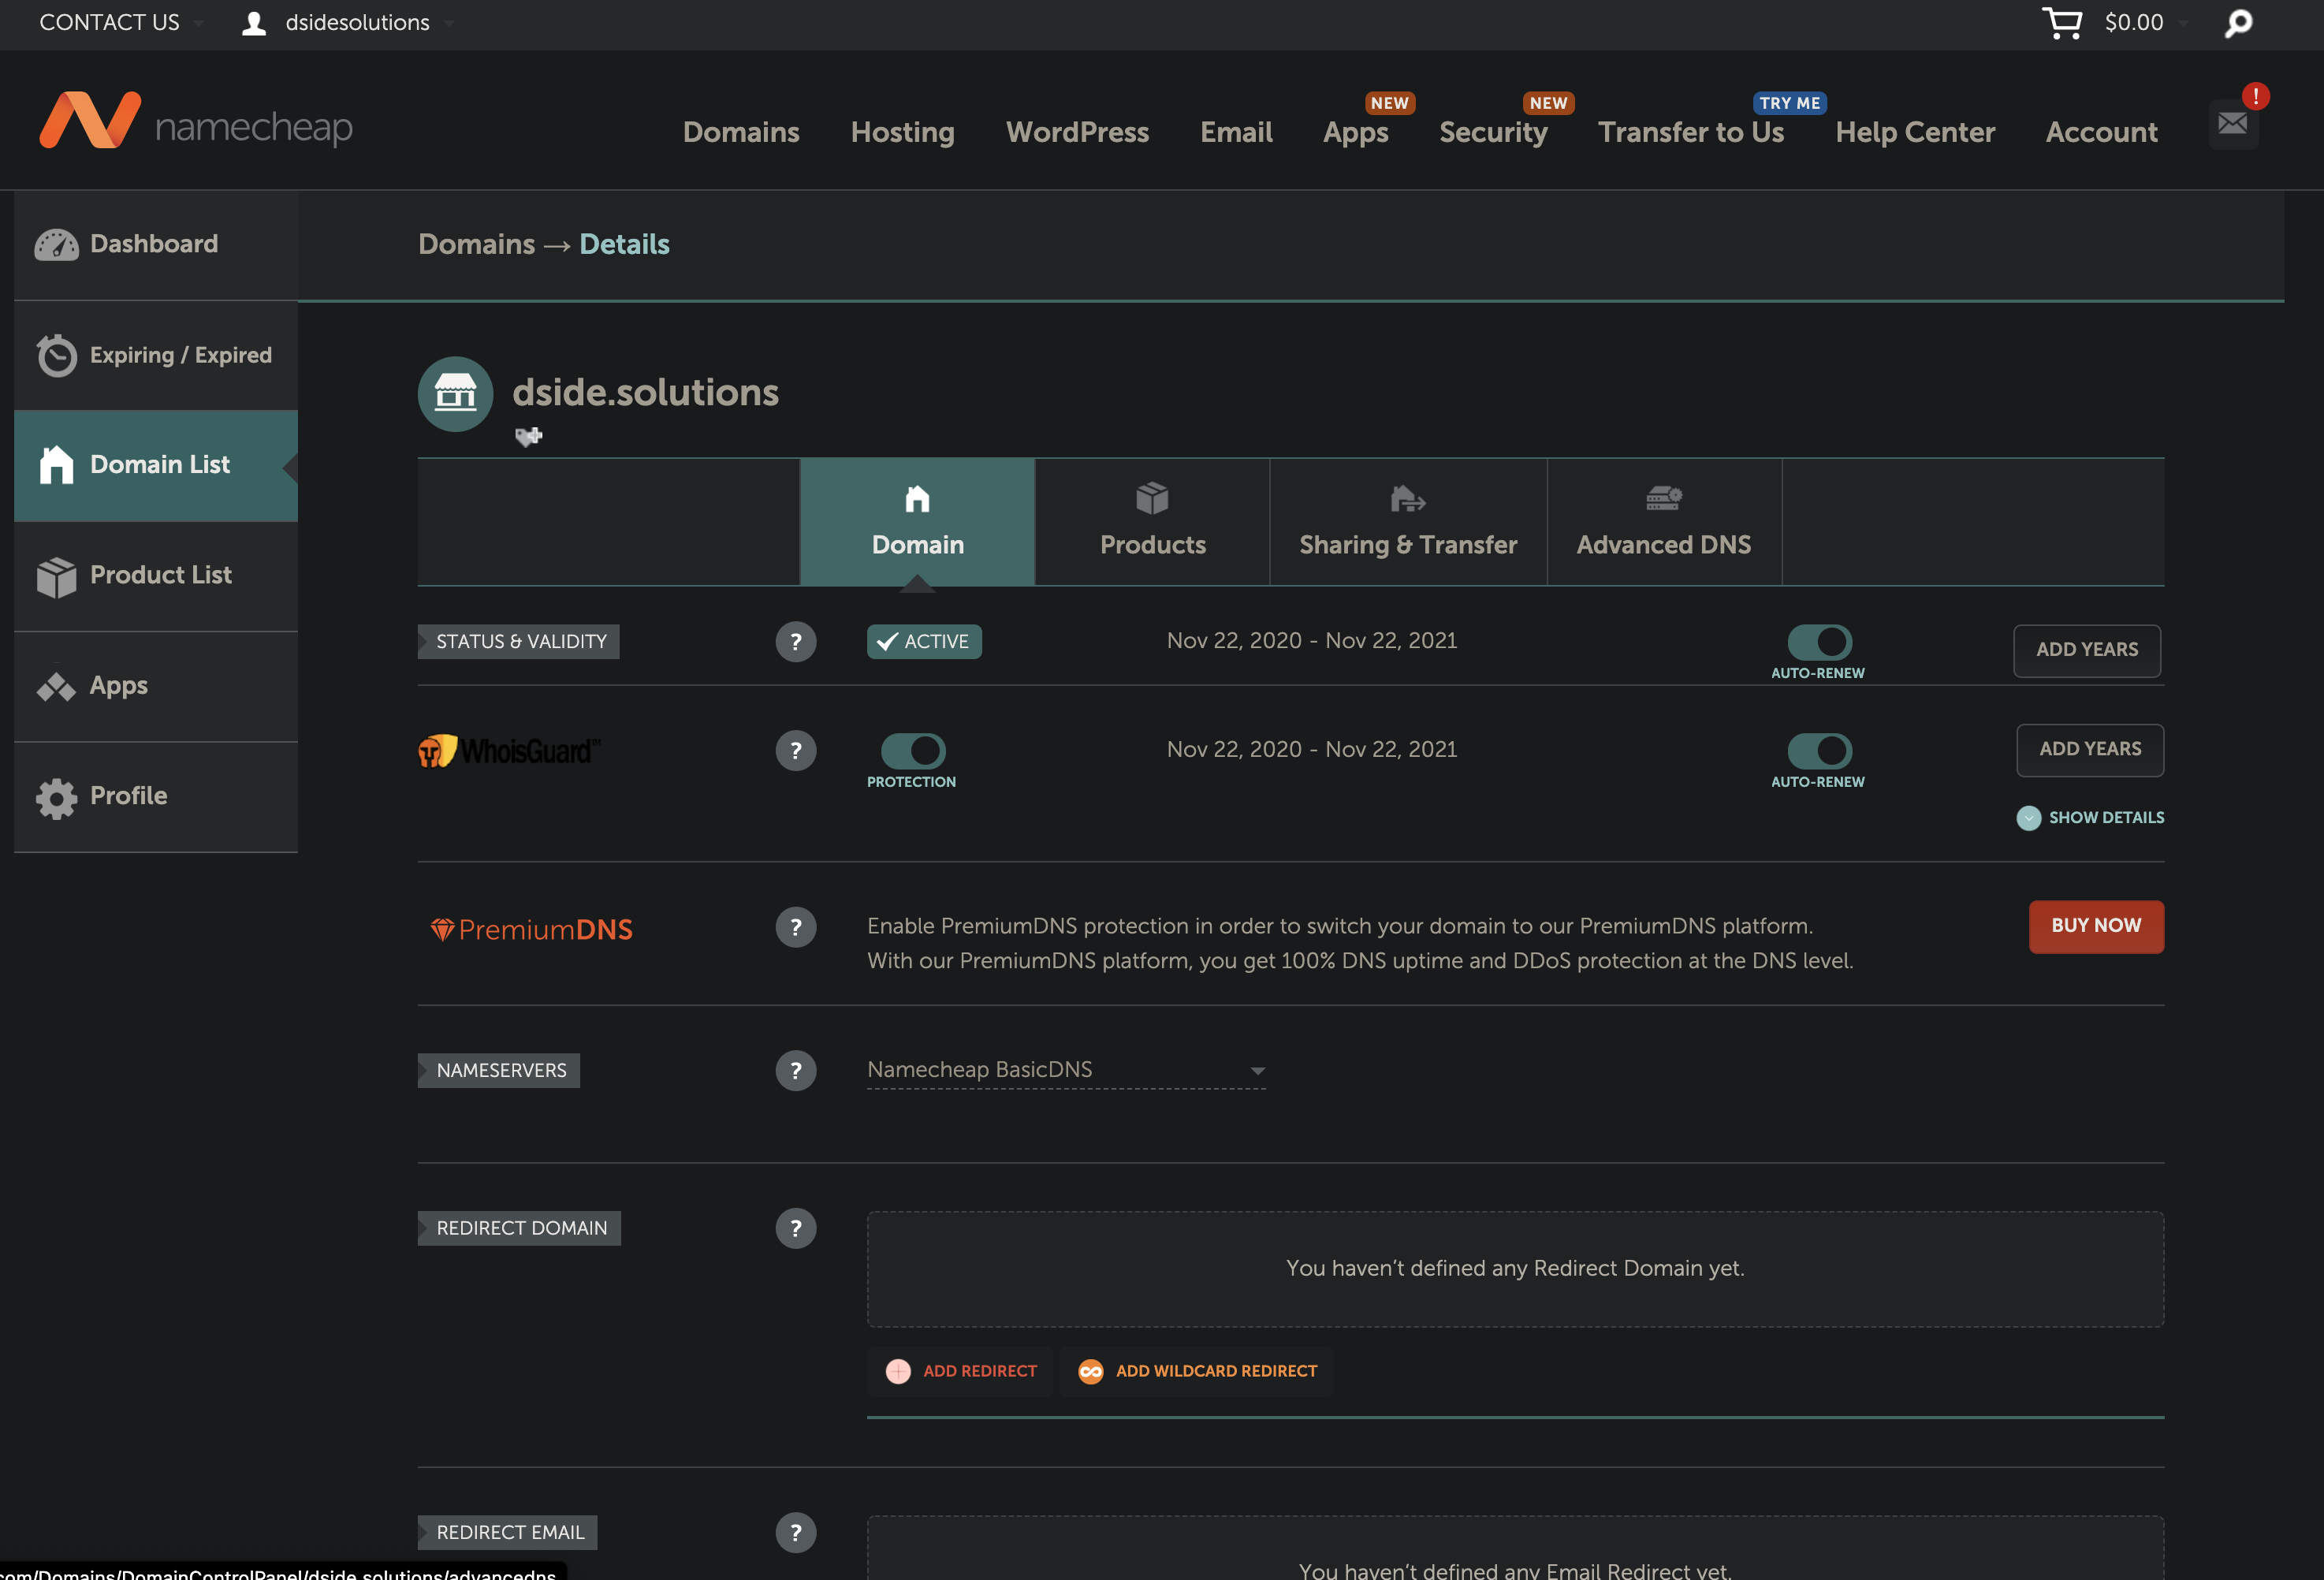Open the WordPress top menu
The width and height of the screenshot is (2324, 1580).
(1077, 132)
